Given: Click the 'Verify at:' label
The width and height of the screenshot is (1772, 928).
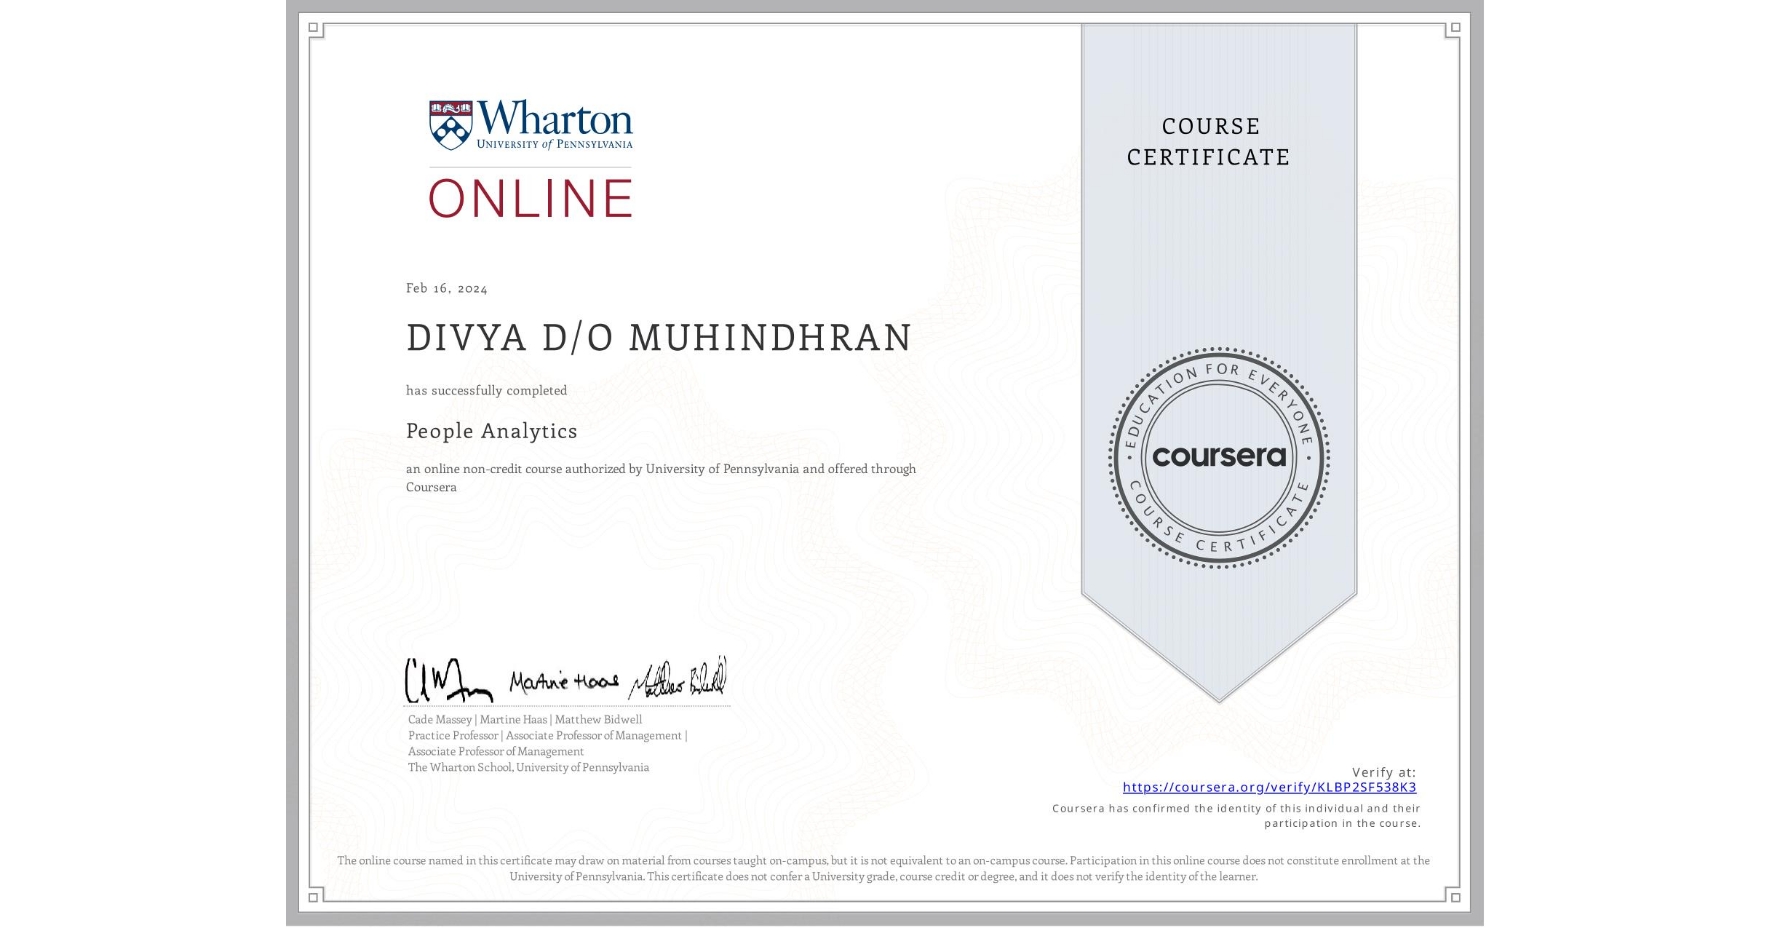Looking at the screenshot, I should coord(1384,772).
